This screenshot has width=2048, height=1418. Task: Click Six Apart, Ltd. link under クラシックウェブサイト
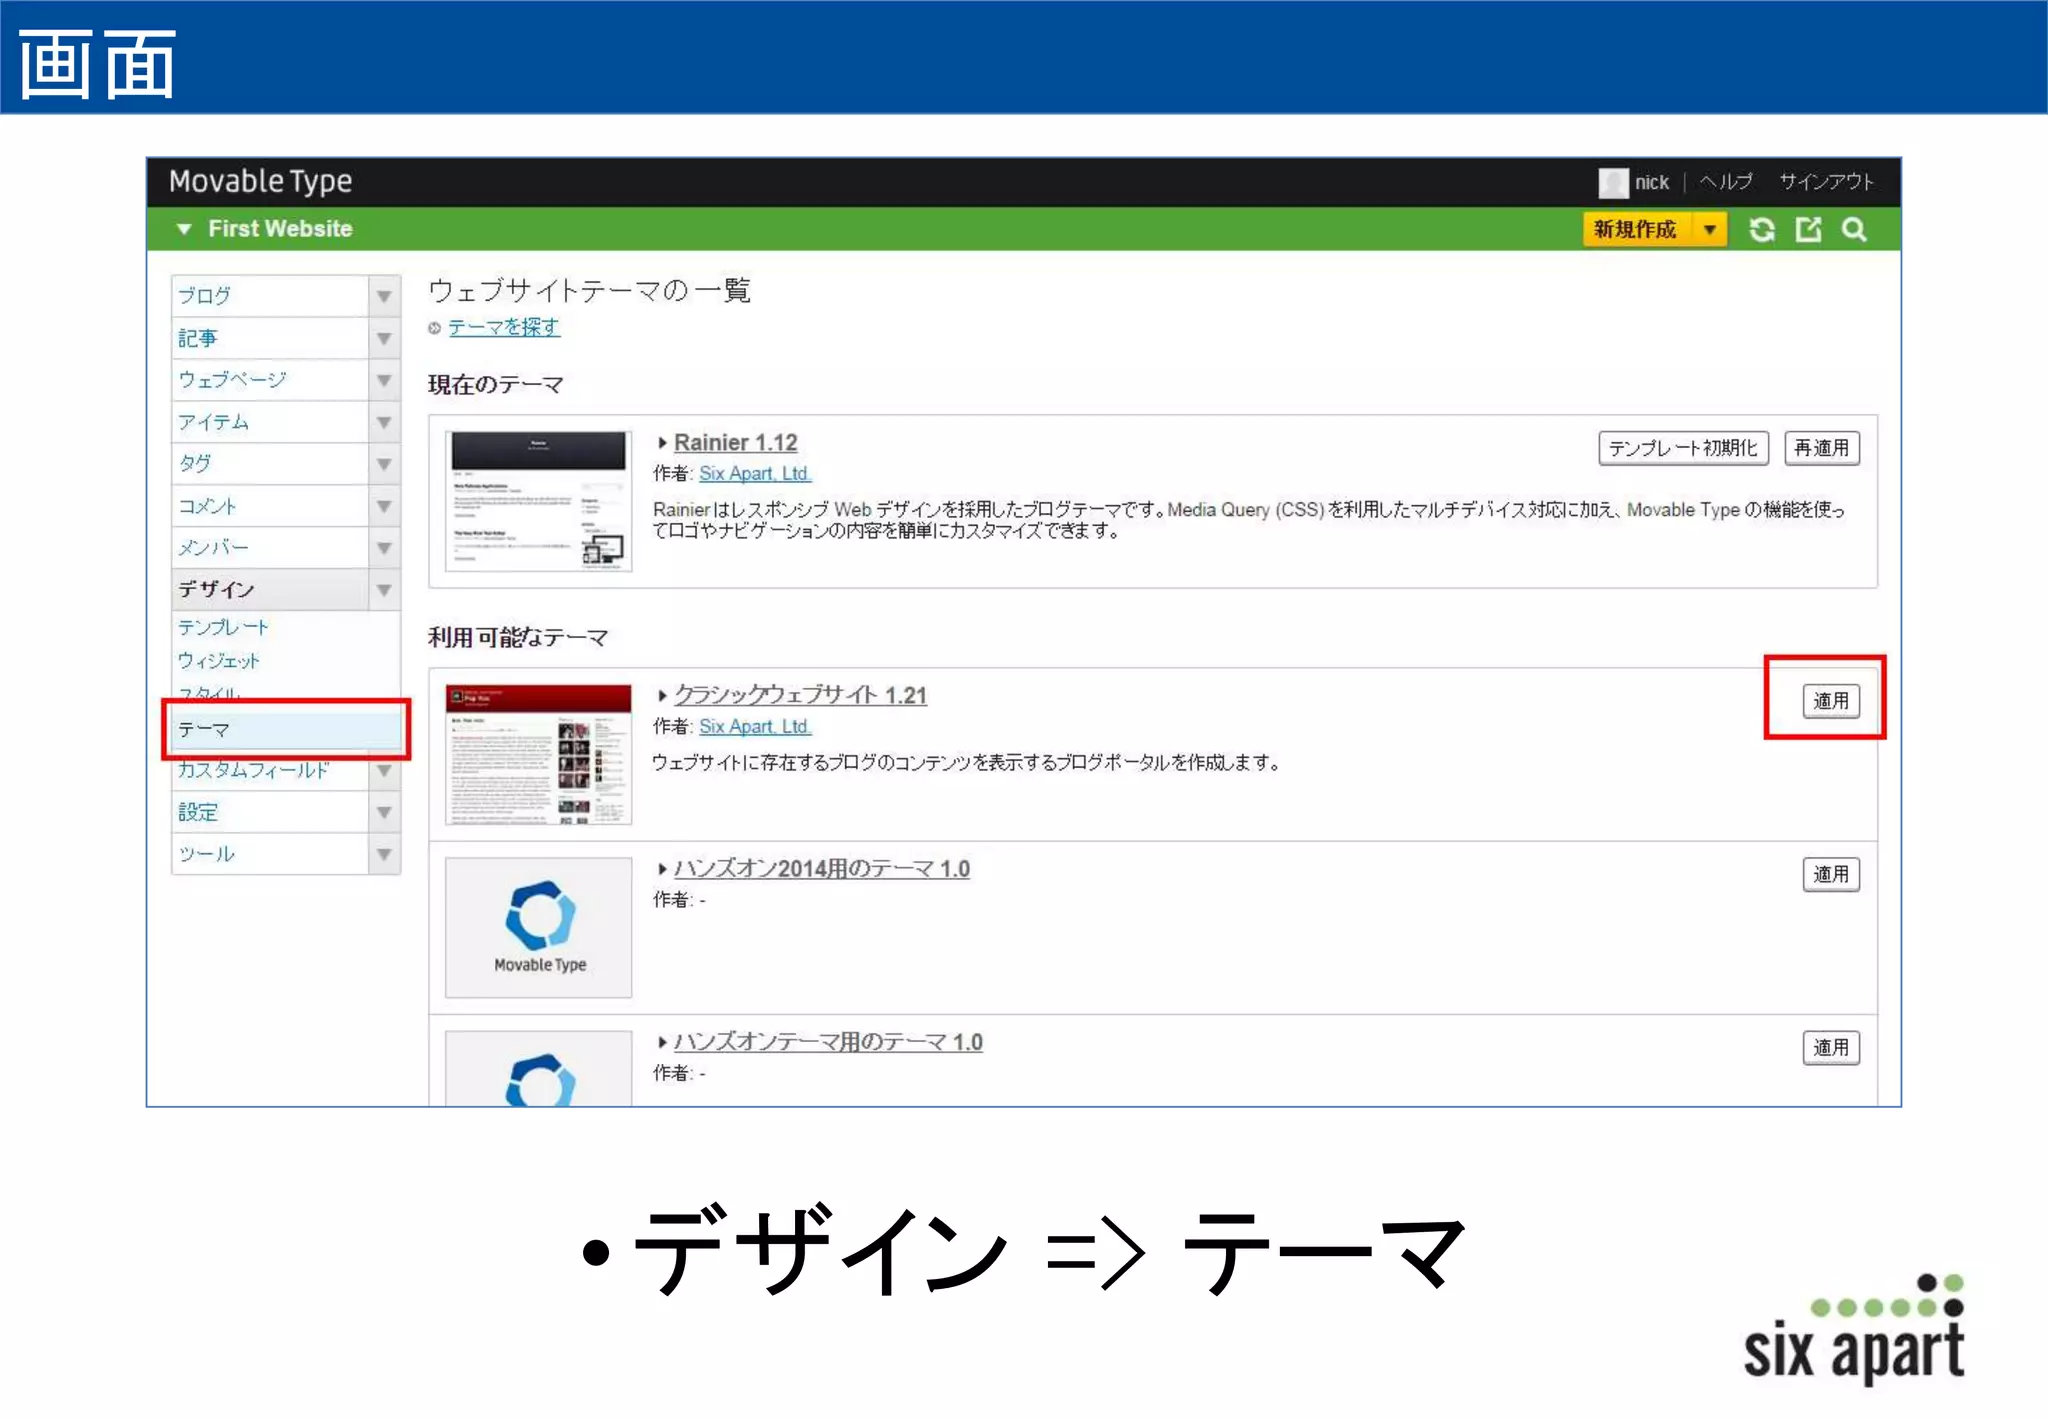click(x=755, y=727)
